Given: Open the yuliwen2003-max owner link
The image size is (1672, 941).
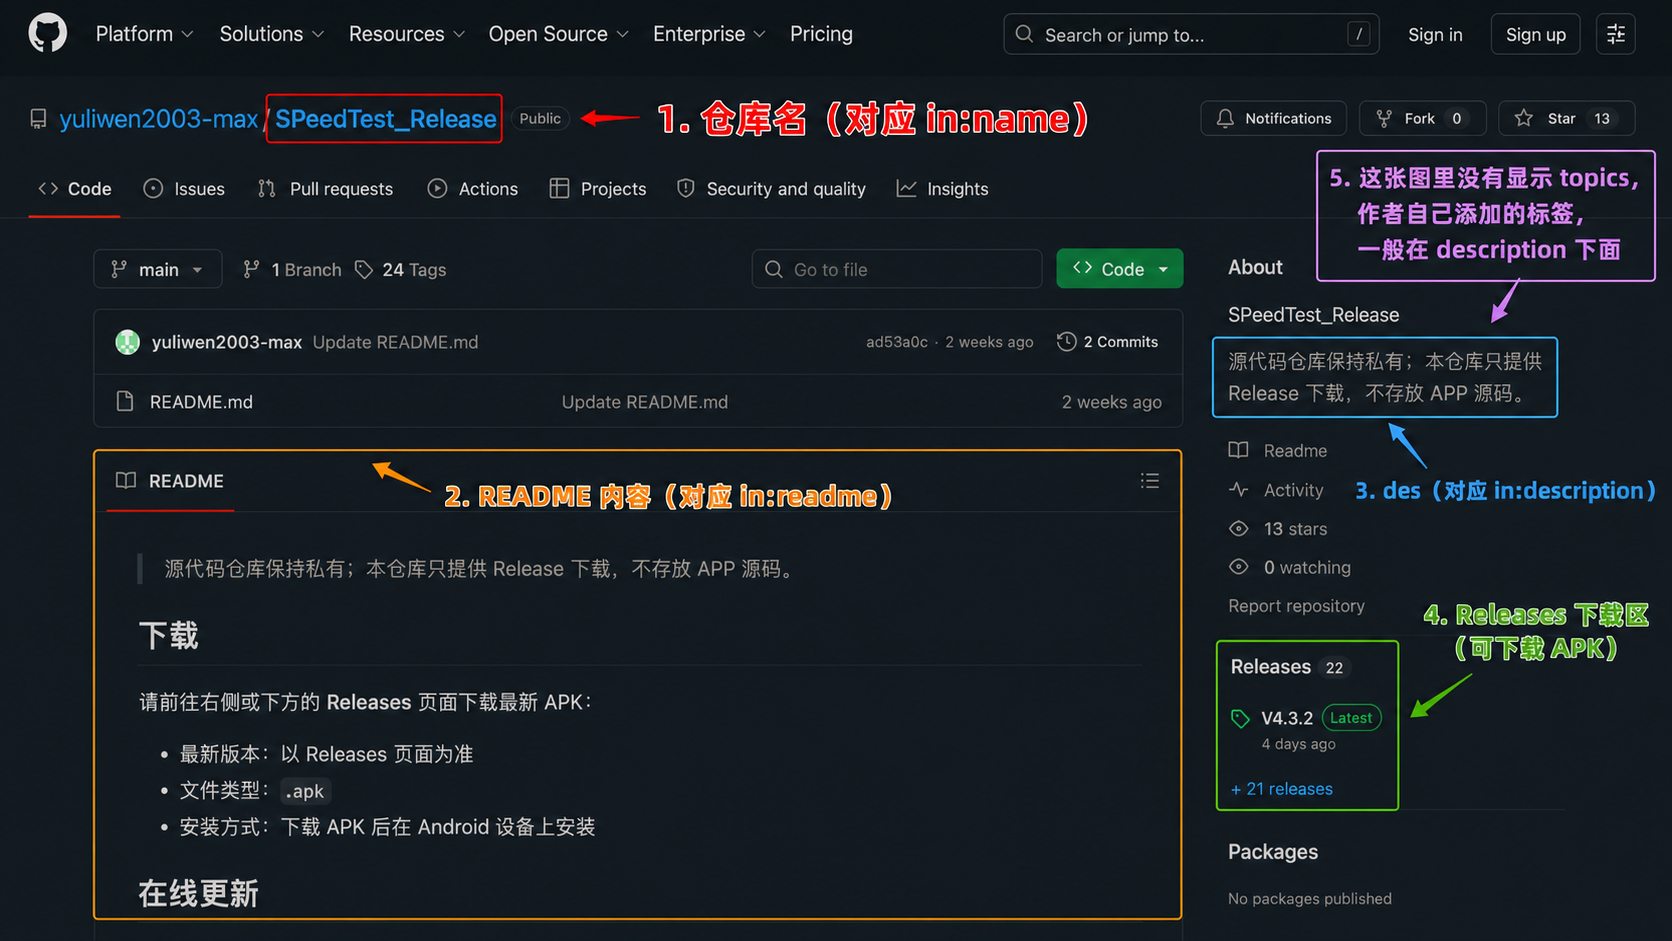Looking at the screenshot, I should 158,119.
